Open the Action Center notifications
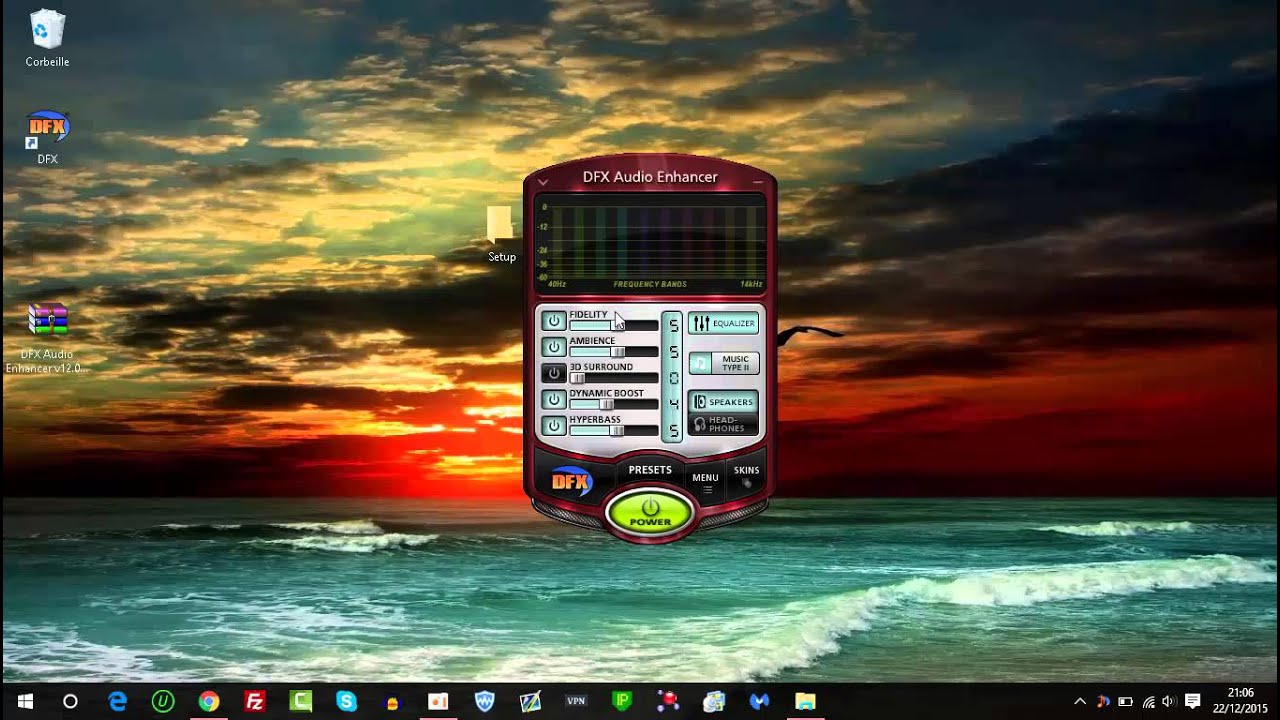 [x=1192, y=702]
